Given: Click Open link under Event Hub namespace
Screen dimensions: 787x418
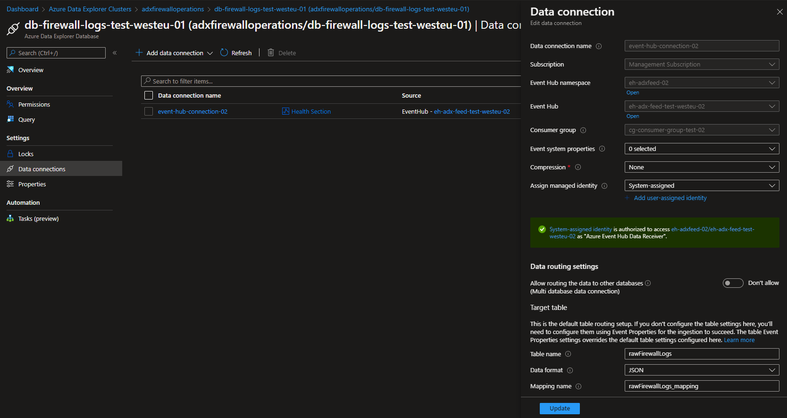Looking at the screenshot, I should tap(632, 92).
